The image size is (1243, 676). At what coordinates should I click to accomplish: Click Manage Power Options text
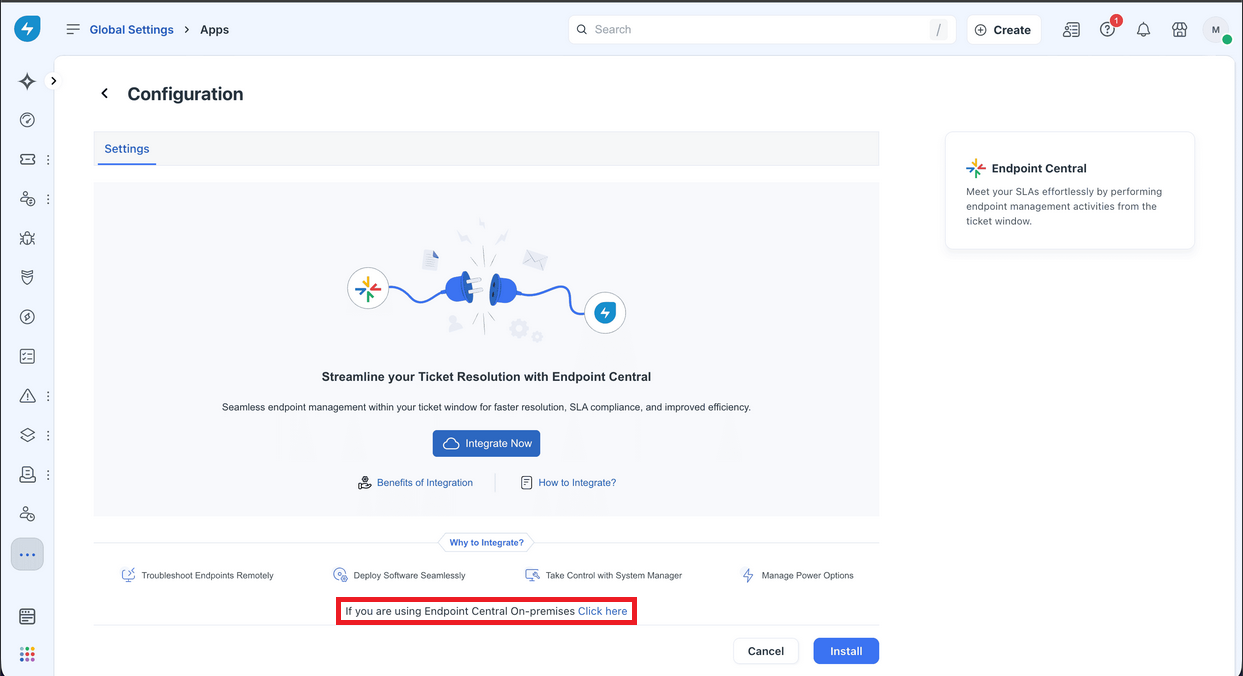point(808,576)
